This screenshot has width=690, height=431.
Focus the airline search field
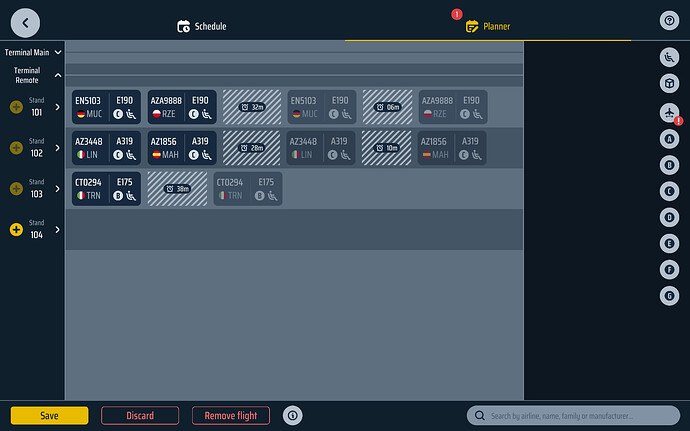(x=573, y=416)
